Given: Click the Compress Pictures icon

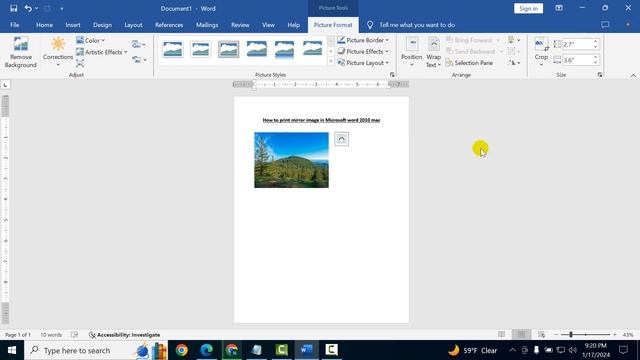Looking at the screenshot, I should (x=139, y=44).
